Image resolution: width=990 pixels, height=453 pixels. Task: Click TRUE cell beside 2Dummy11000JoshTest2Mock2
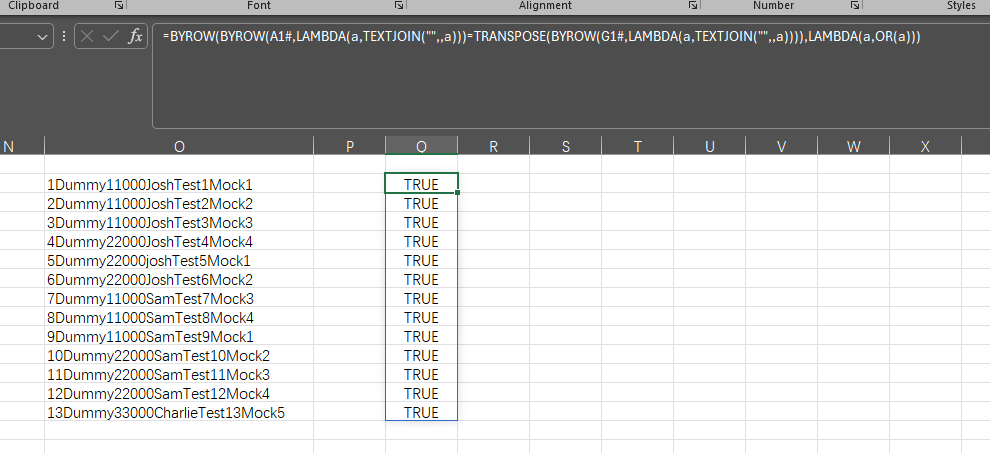(x=421, y=203)
